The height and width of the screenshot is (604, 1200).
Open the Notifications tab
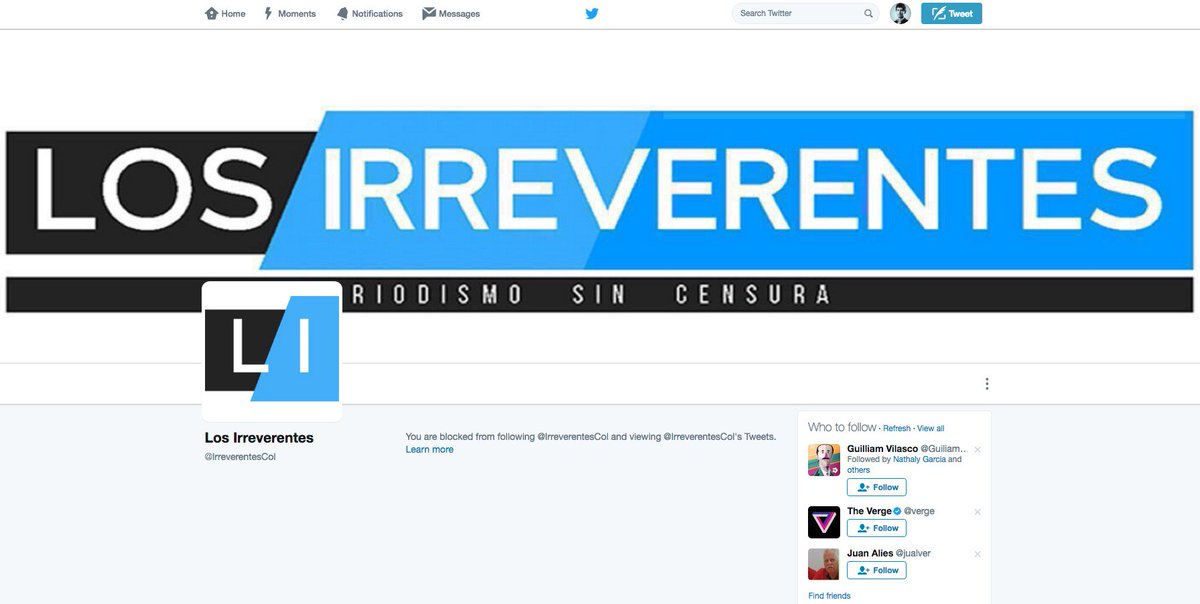click(370, 14)
